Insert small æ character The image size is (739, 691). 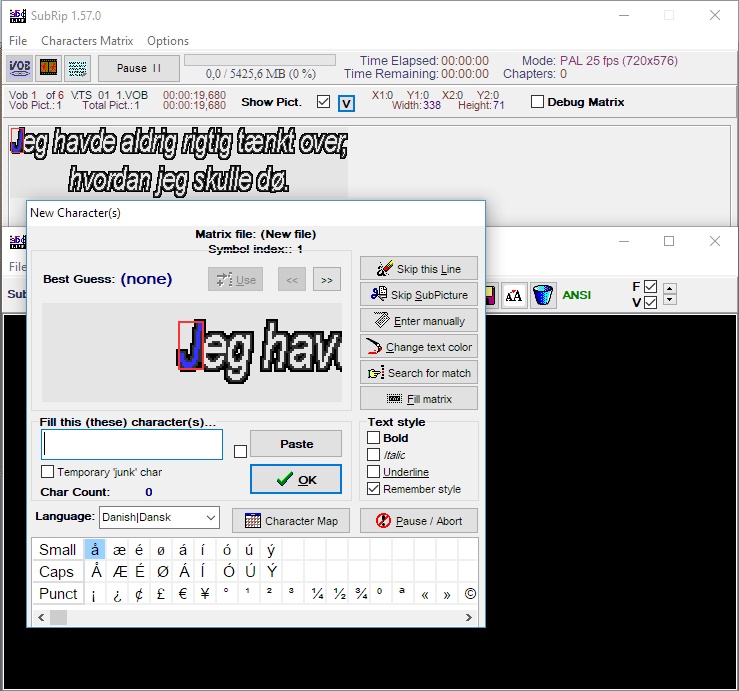tap(119, 550)
